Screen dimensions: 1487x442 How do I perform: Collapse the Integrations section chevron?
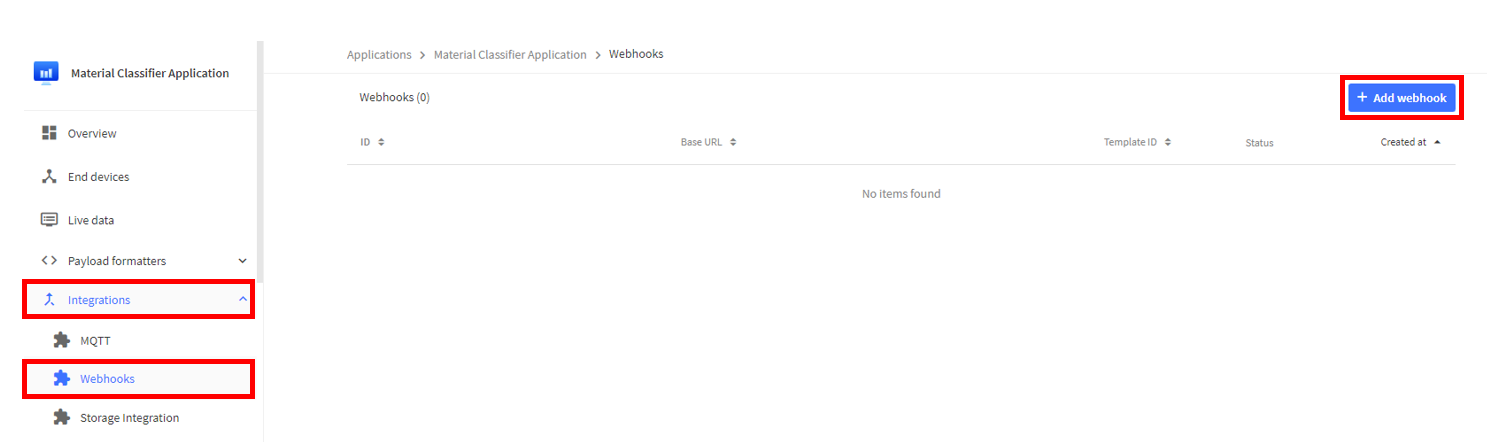(243, 300)
